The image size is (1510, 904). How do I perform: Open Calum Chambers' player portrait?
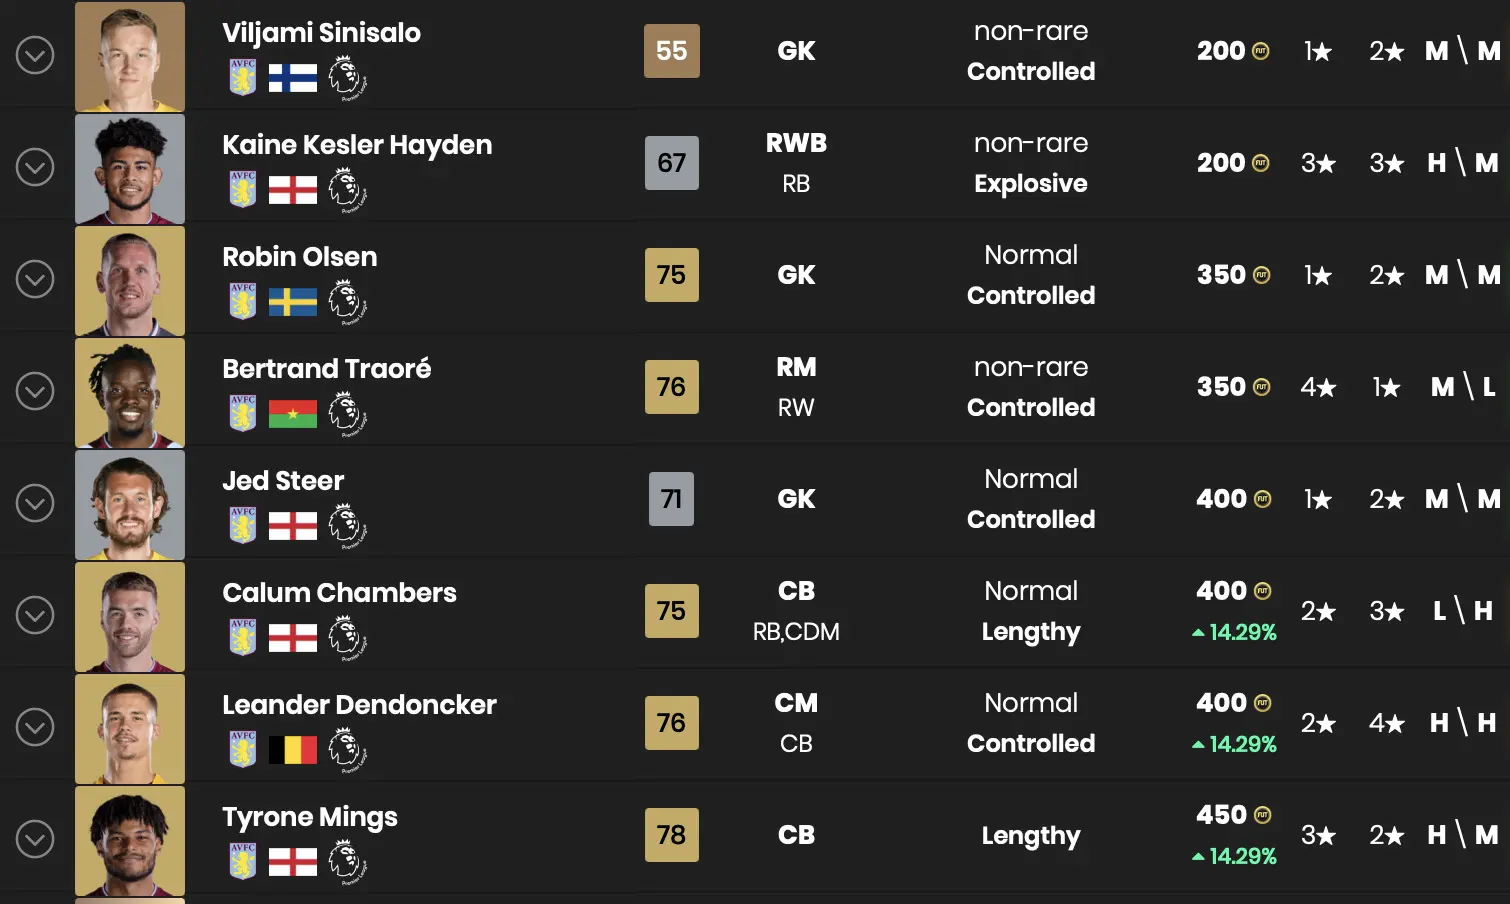point(130,617)
